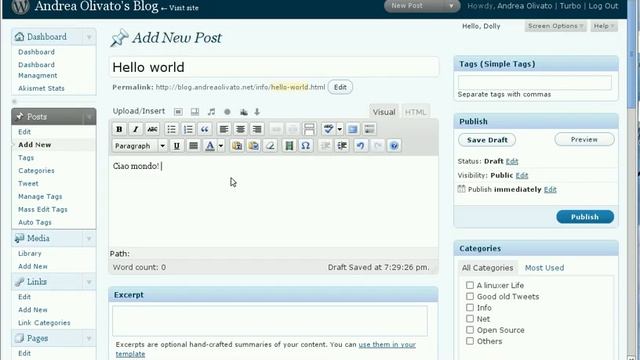640x360 pixels.
Task: Insert embedded media film icon
Action: pyautogui.click(x=289, y=146)
